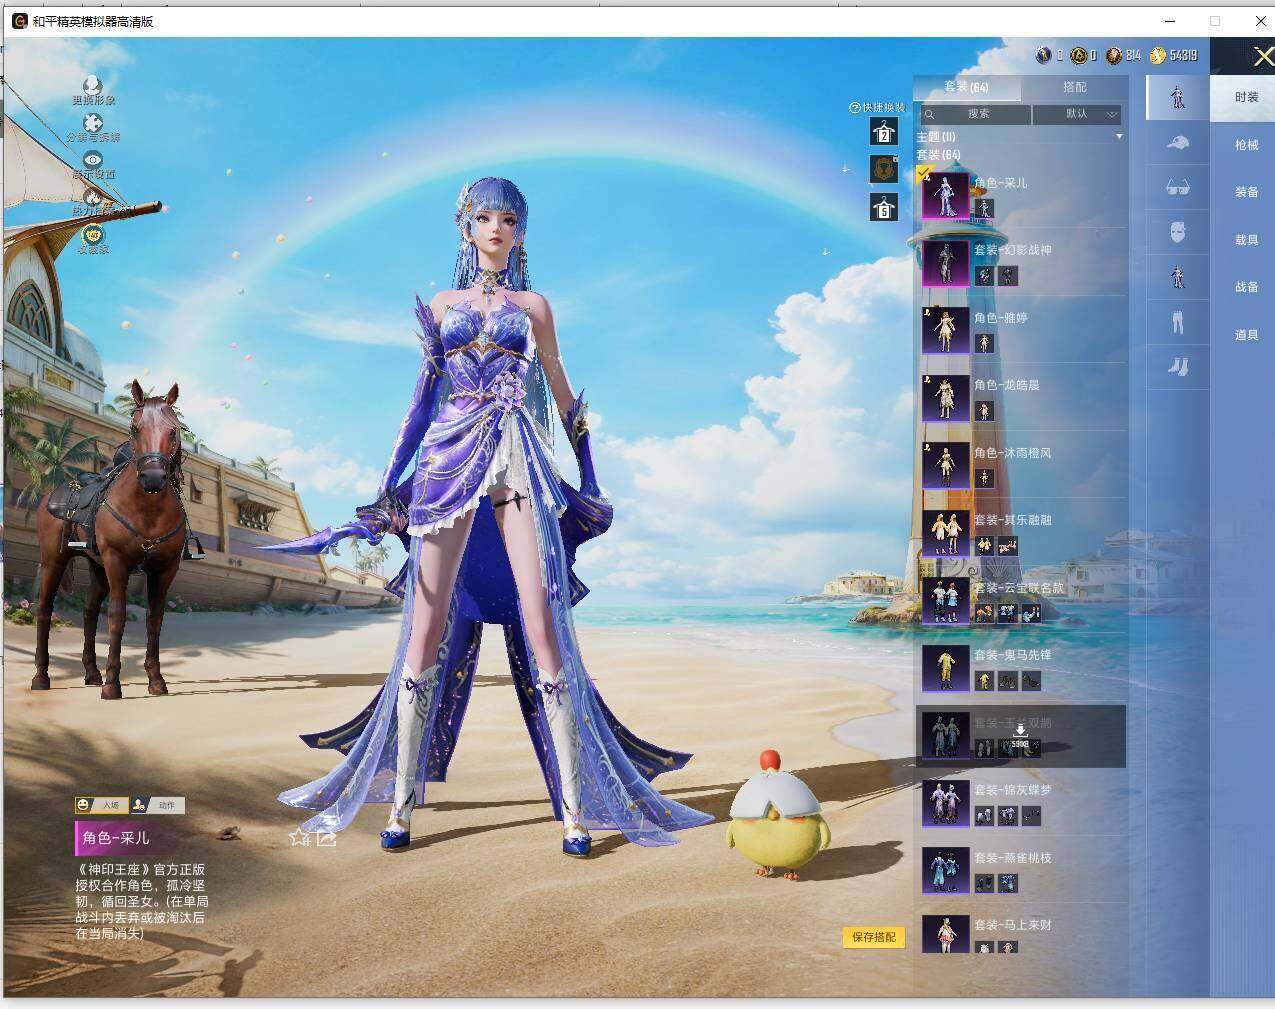Click the small piece icon under 角色-采儿
Viewport: 1275px width, 1009px height.
coord(984,208)
